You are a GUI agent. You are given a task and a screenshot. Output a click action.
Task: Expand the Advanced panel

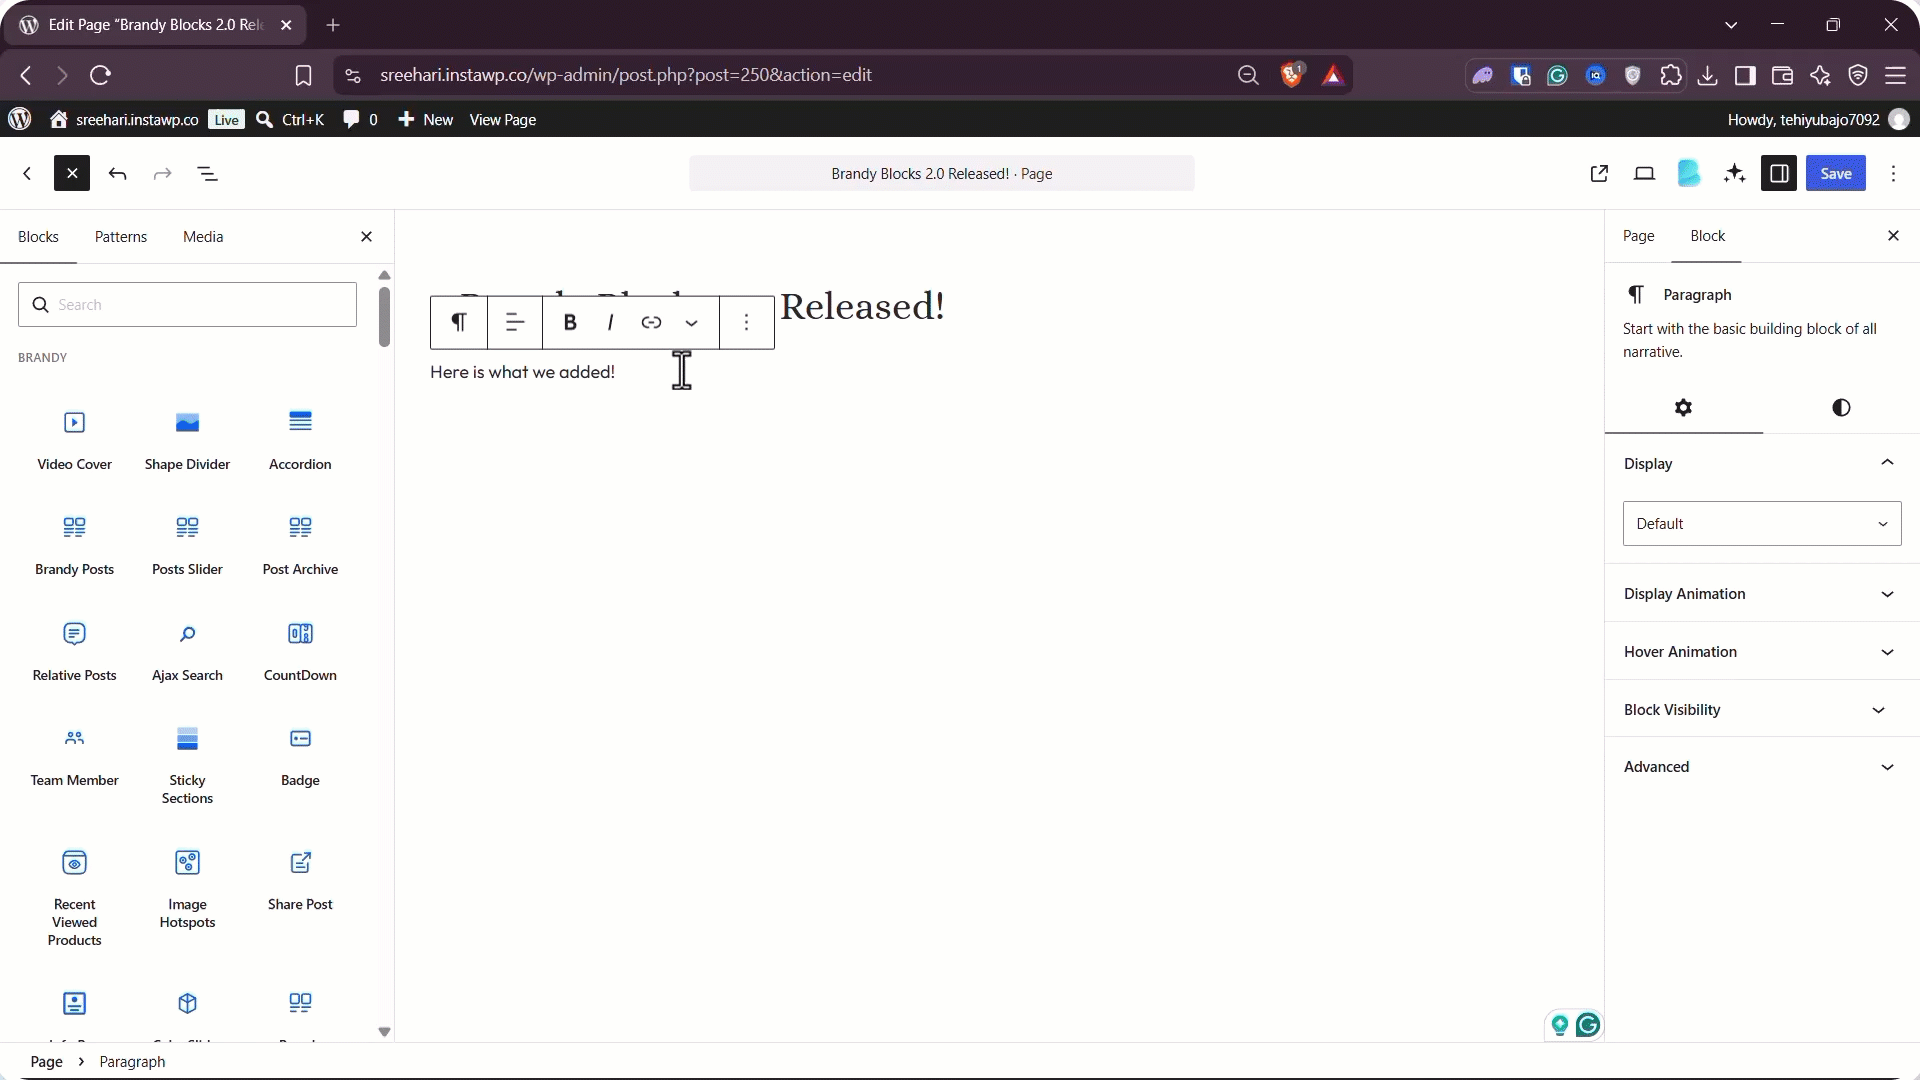coord(1762,767)
